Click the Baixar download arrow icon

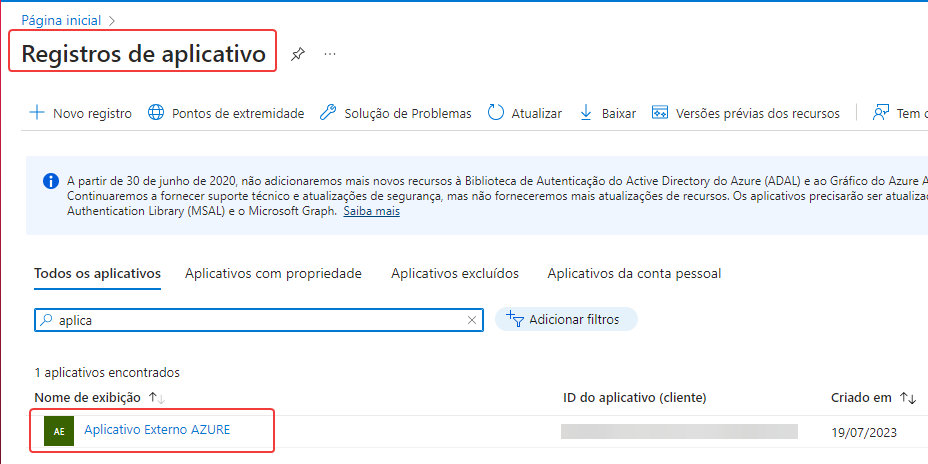pyautogui.click(x=586, y=112)
